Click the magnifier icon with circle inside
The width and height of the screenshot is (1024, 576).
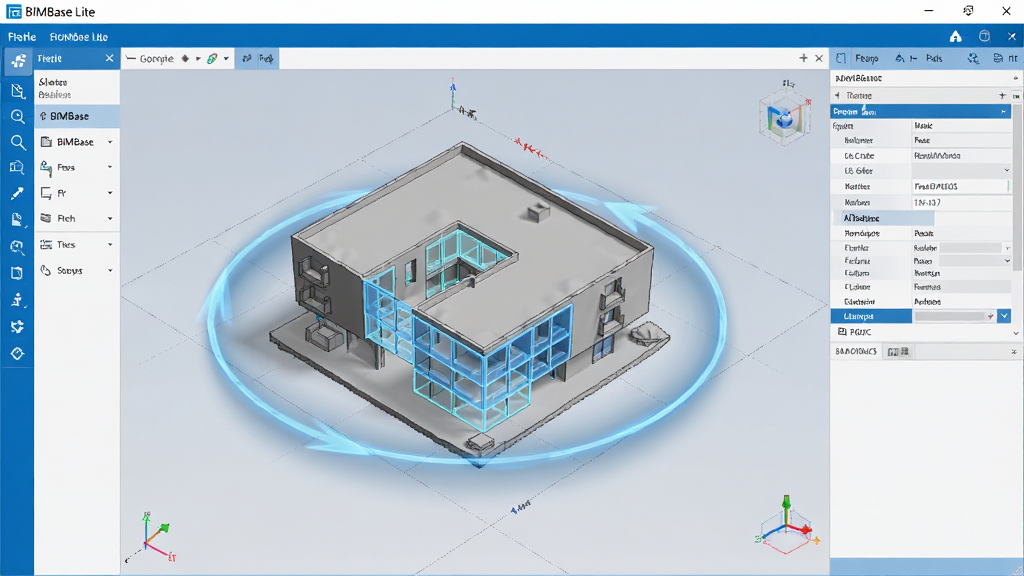(x=18, y=116)
